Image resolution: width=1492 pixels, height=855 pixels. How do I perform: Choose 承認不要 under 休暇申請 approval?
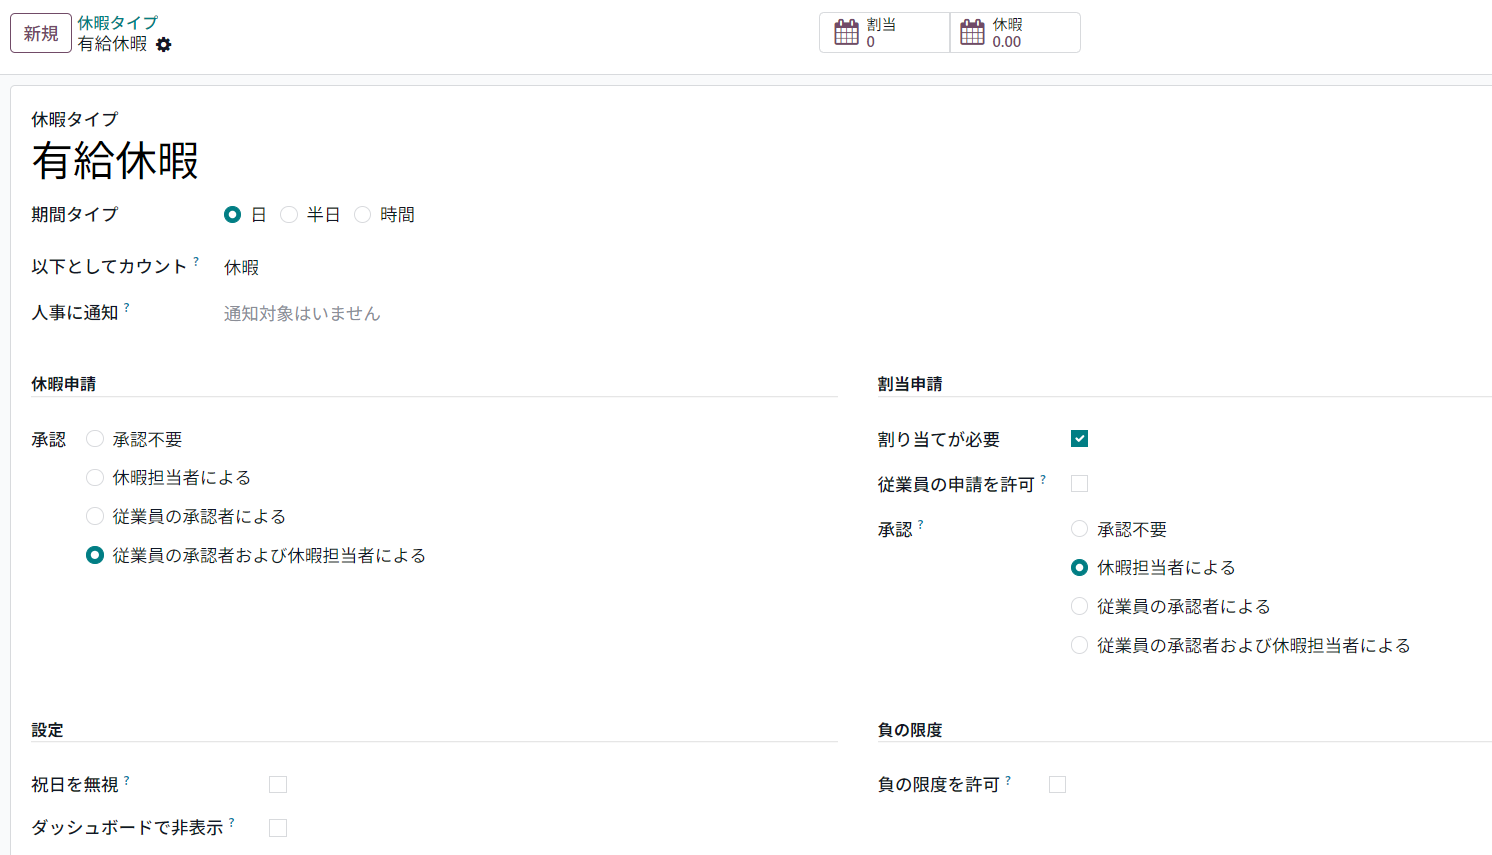pyautogui.click(x=95, y=439)
